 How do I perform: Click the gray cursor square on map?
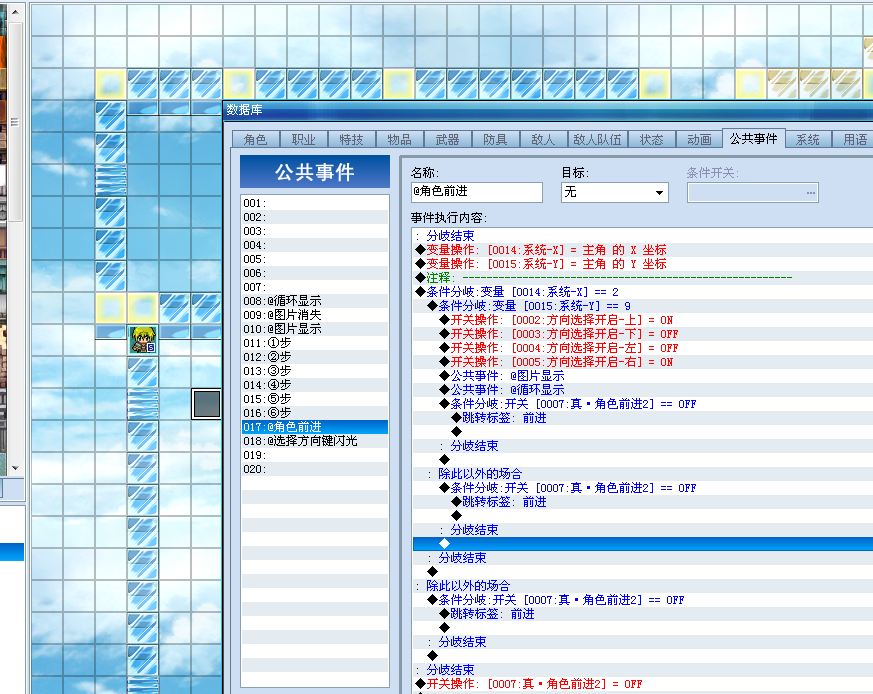coord(207,404)
